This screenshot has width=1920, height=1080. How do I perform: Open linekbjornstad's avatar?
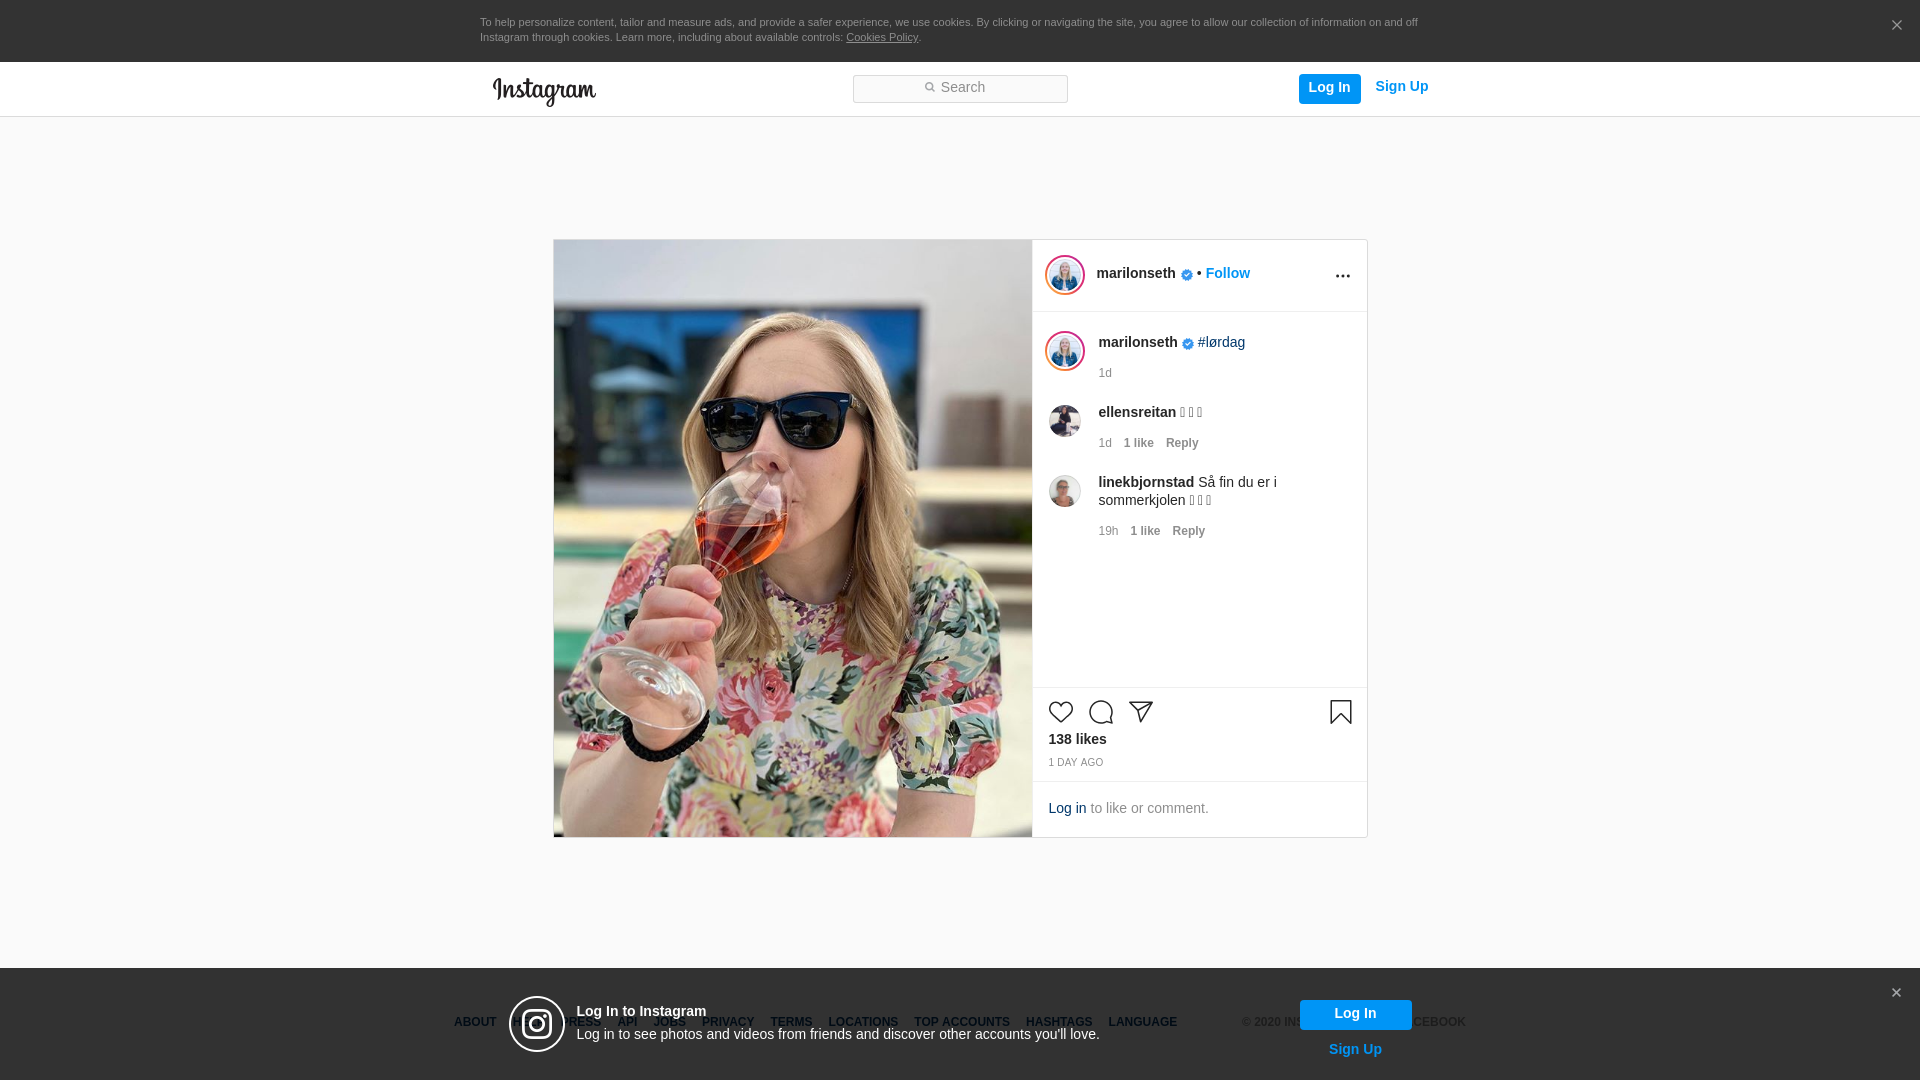(x=1064, y=491)
